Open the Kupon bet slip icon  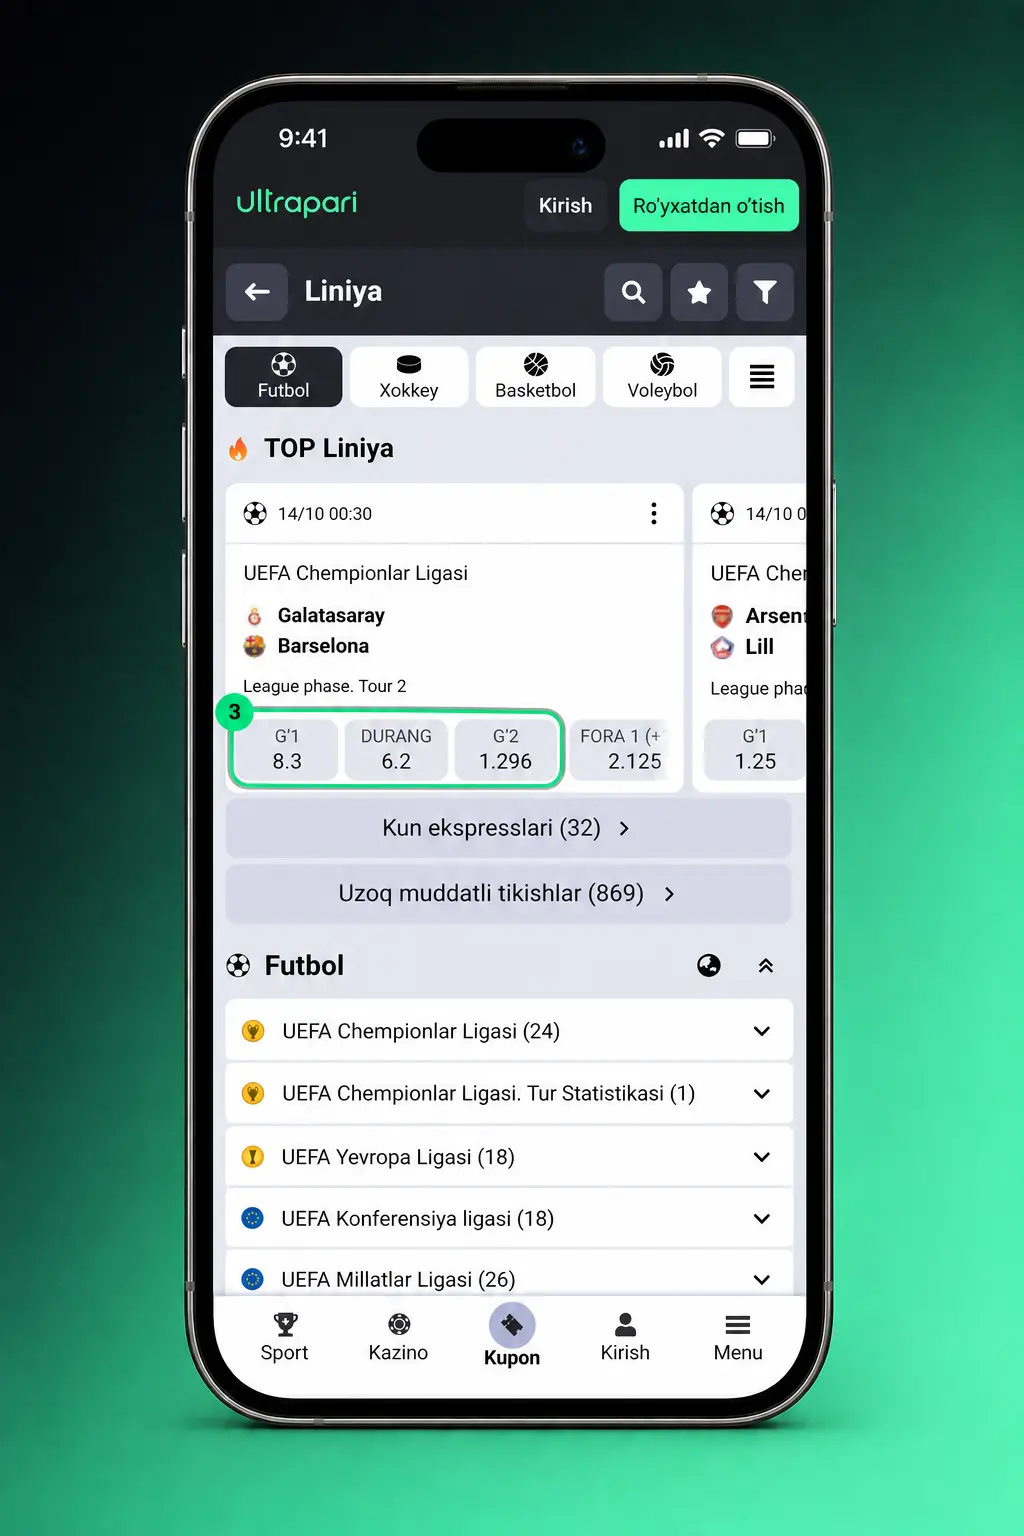pos(512,1326)
